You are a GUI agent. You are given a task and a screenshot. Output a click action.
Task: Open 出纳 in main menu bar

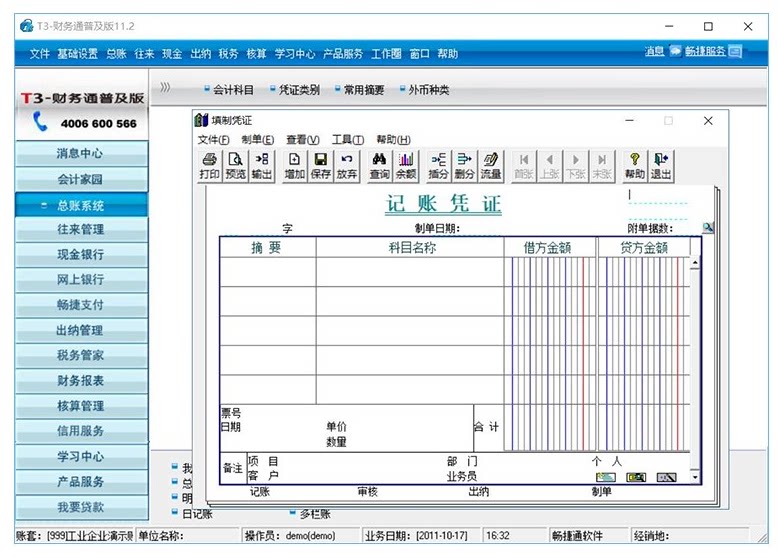(x=201, y=54)
